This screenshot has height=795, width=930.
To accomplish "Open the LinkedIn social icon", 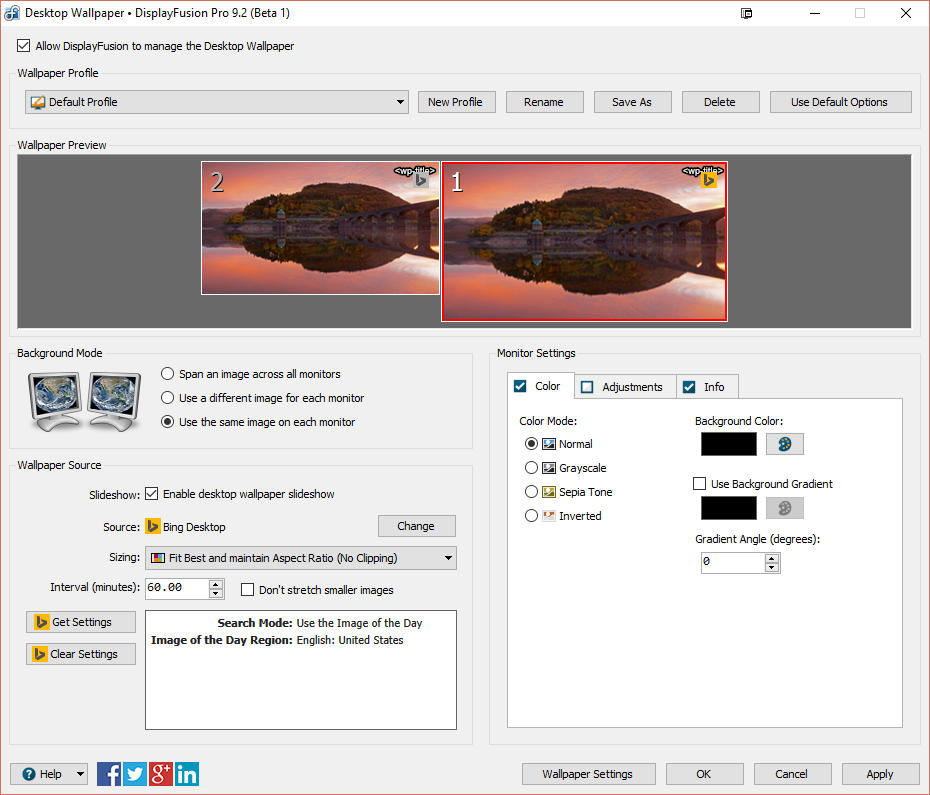I will click(187, 773).
